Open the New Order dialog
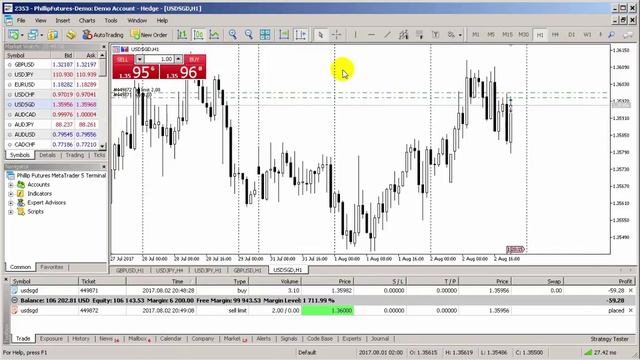Image resolution: width=640 pixels, height=360 pixels. pos(149,35)
